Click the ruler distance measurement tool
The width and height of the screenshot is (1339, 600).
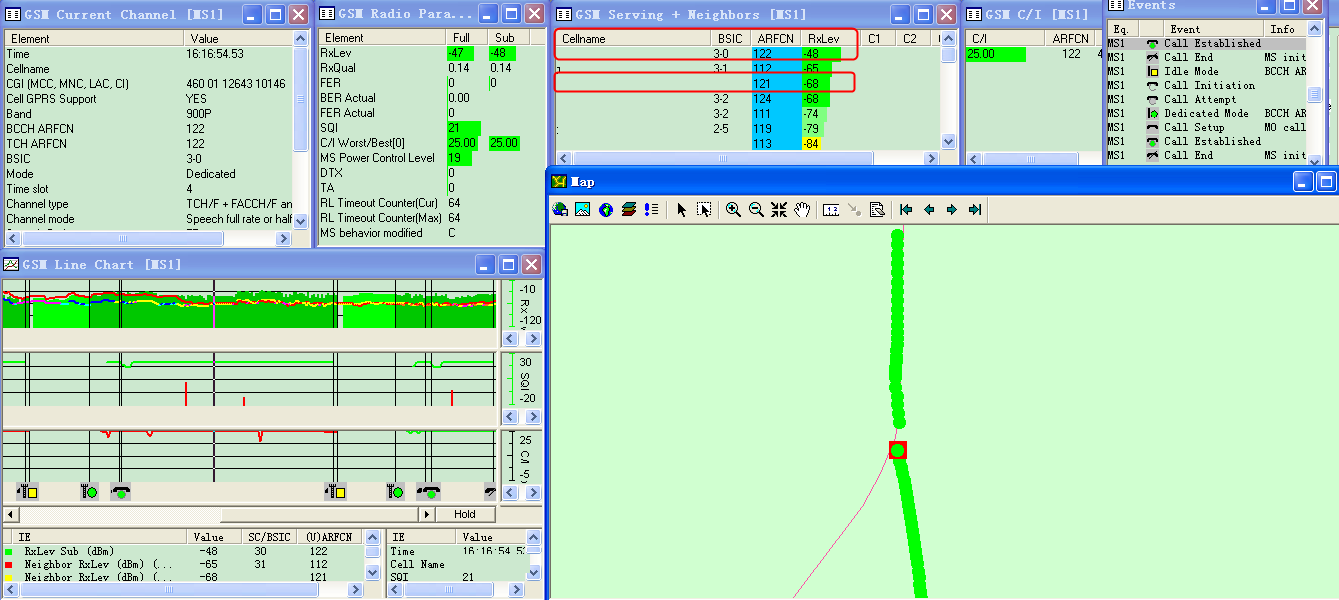click(830, 210)
